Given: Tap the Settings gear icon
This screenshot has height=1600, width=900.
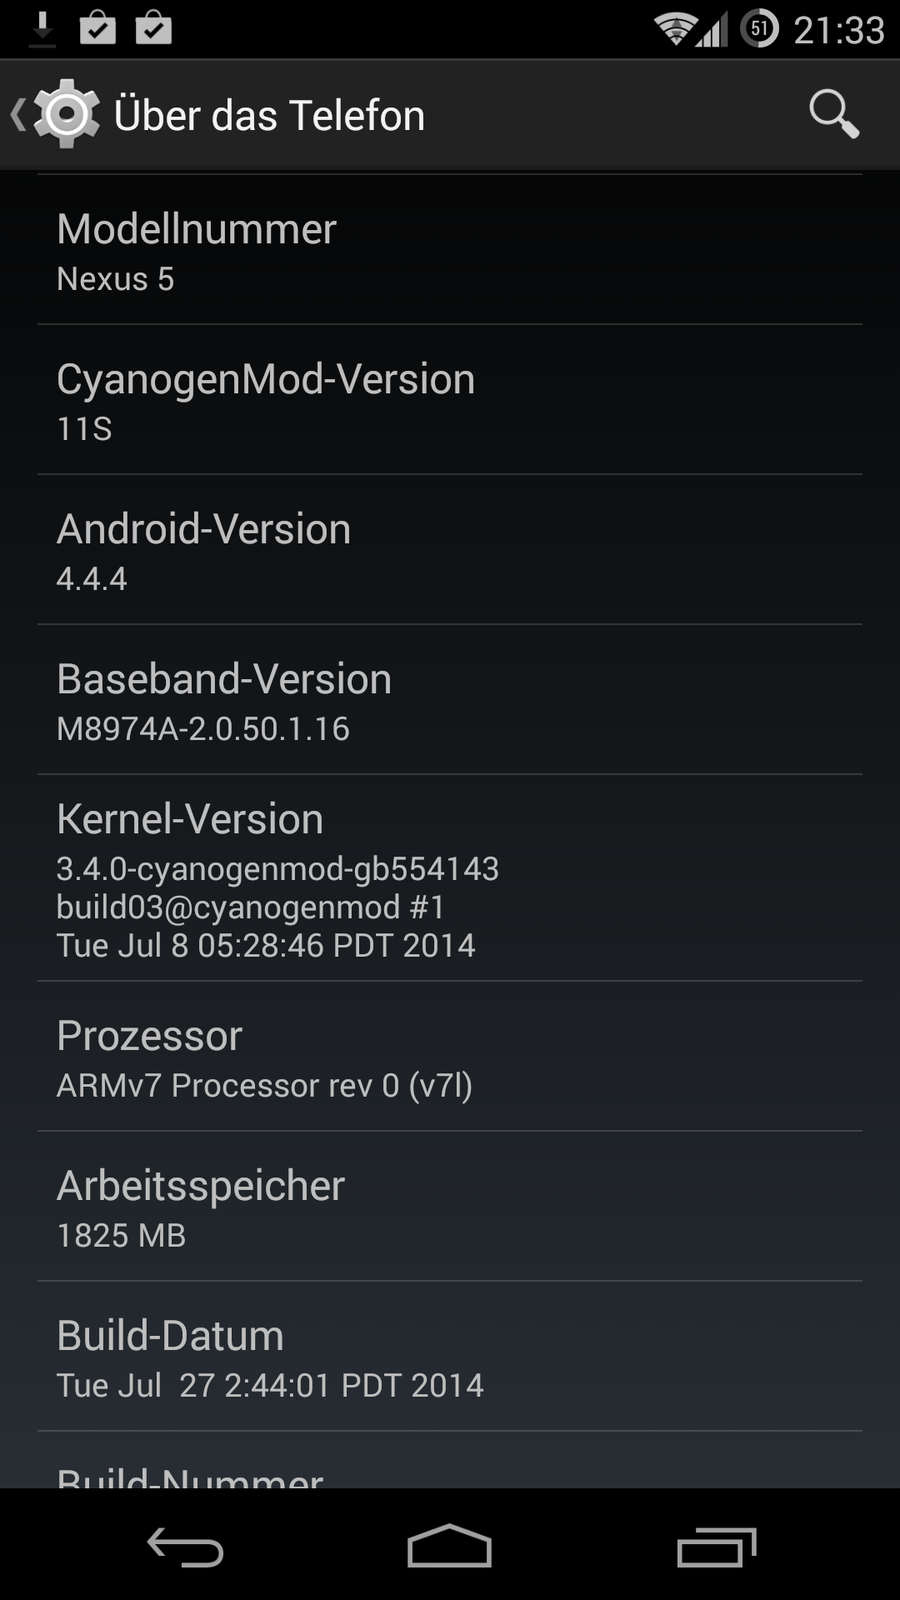Looking at the screenshot, I should pos(67,114).
